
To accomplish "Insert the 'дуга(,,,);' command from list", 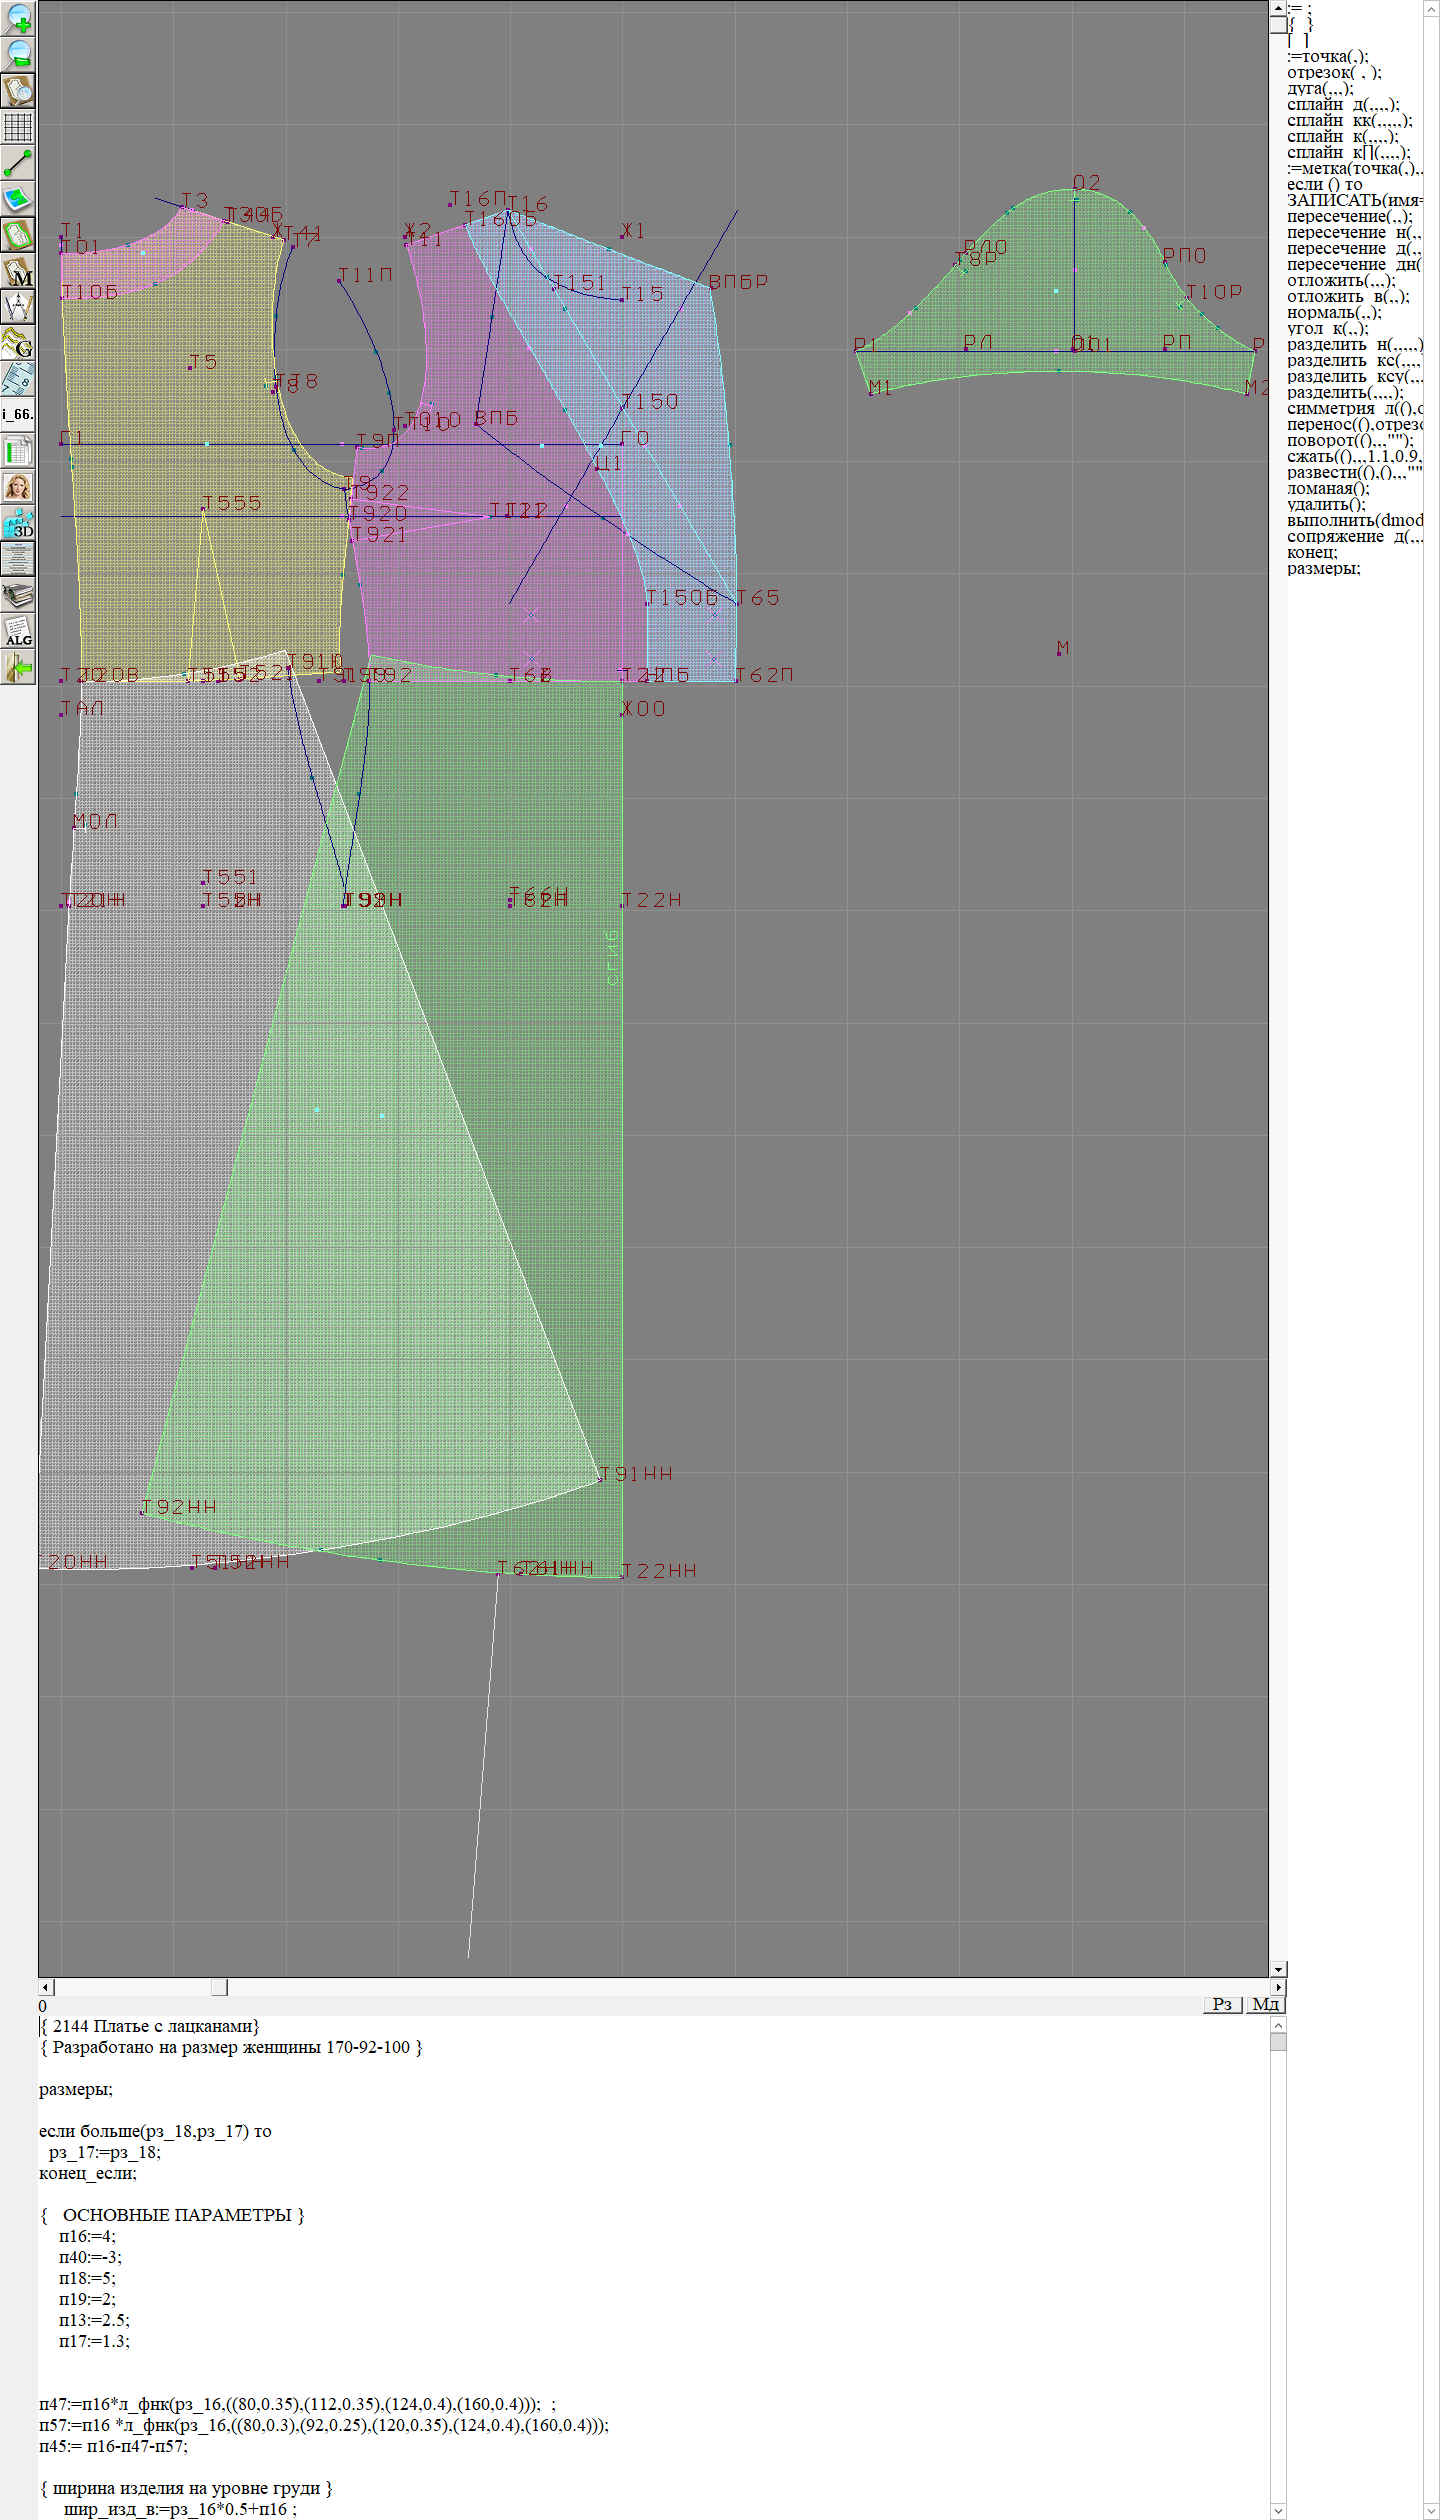I will pyautogui.click(x=1319, y=88).
